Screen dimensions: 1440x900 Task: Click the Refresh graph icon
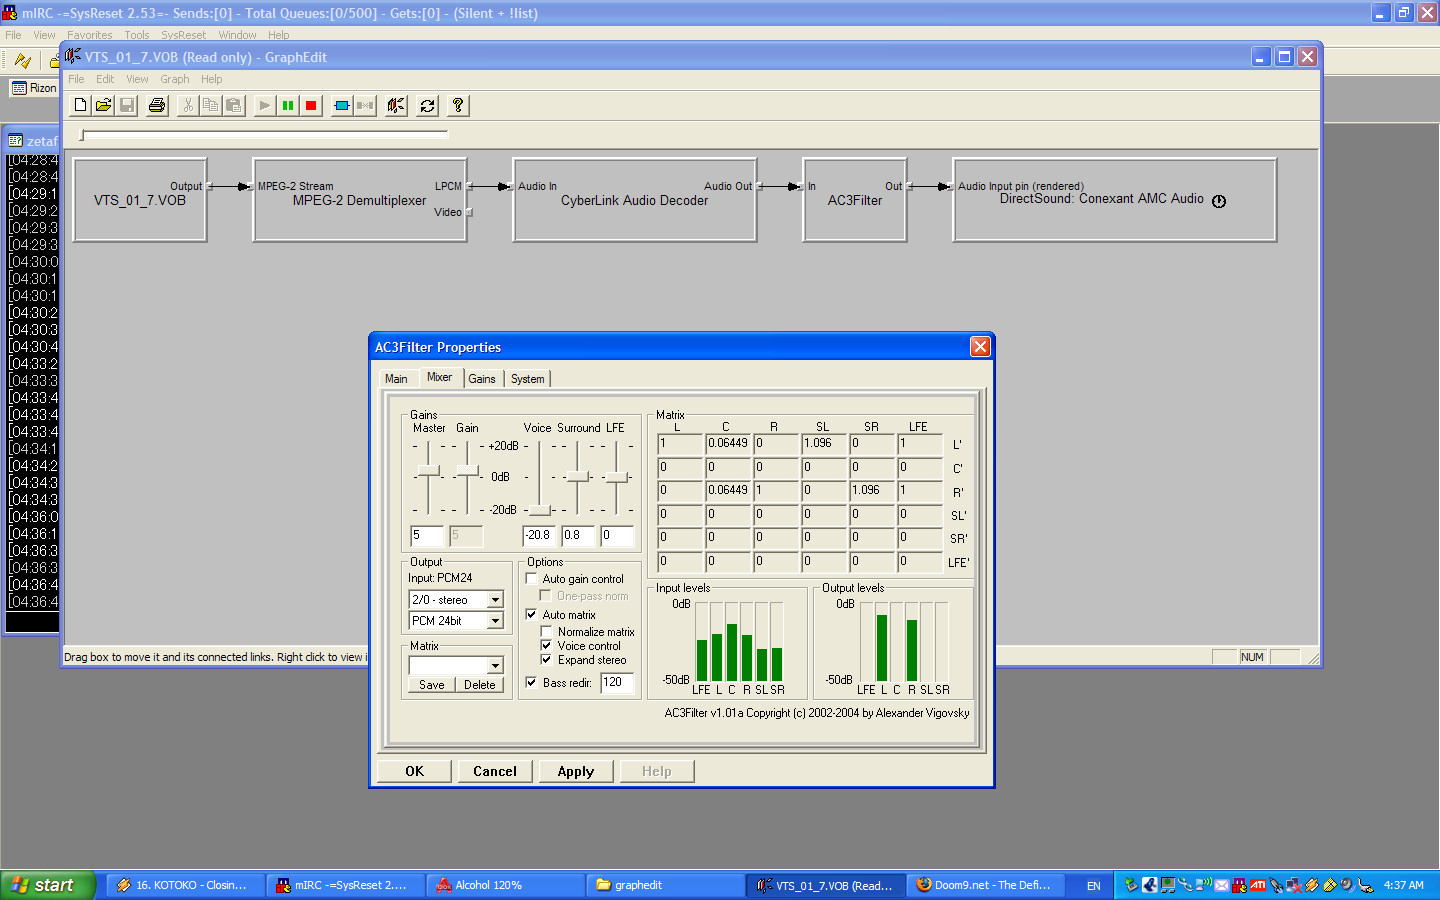tap(427, 105)
